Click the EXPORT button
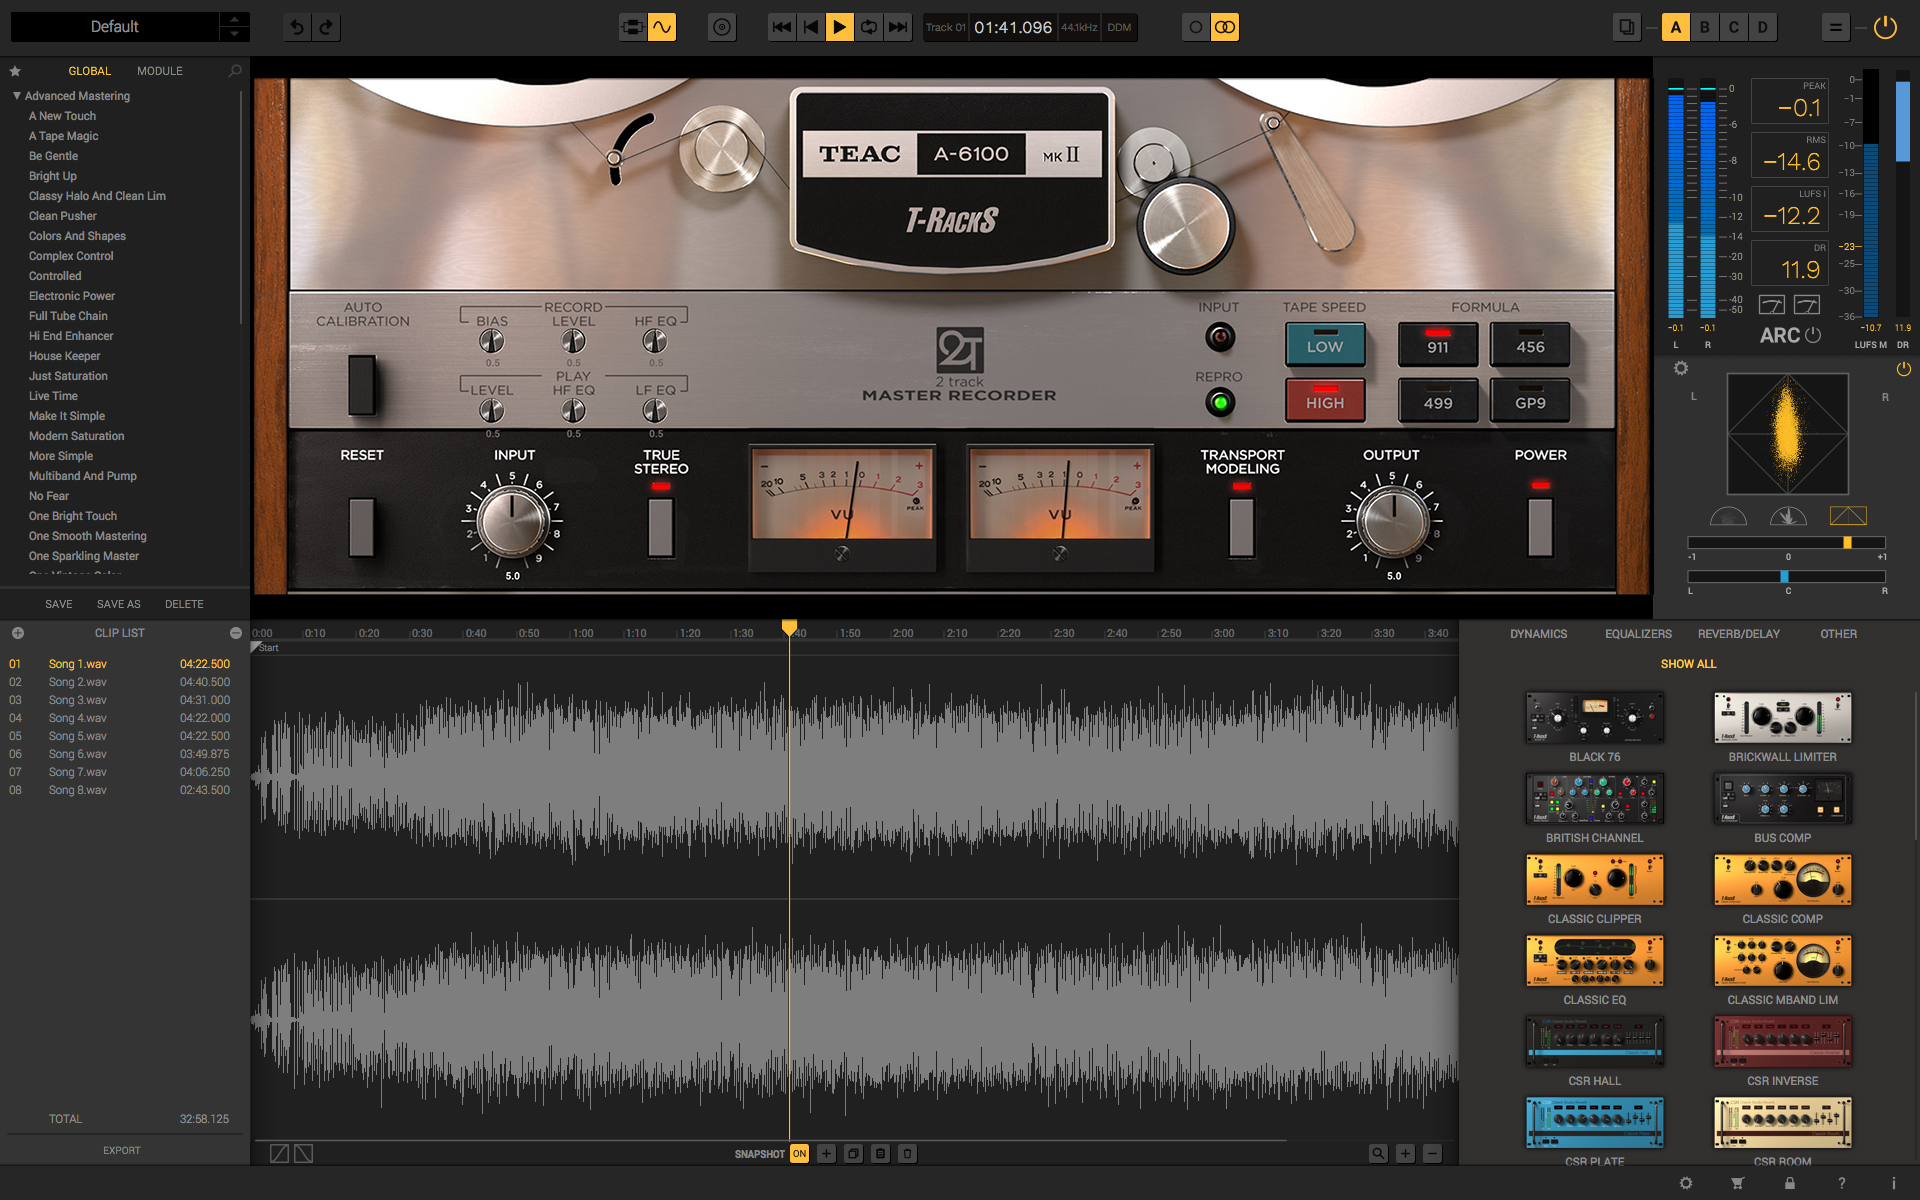Viewport: 1920px width, 1200px height. click(x=121, y=1150)
